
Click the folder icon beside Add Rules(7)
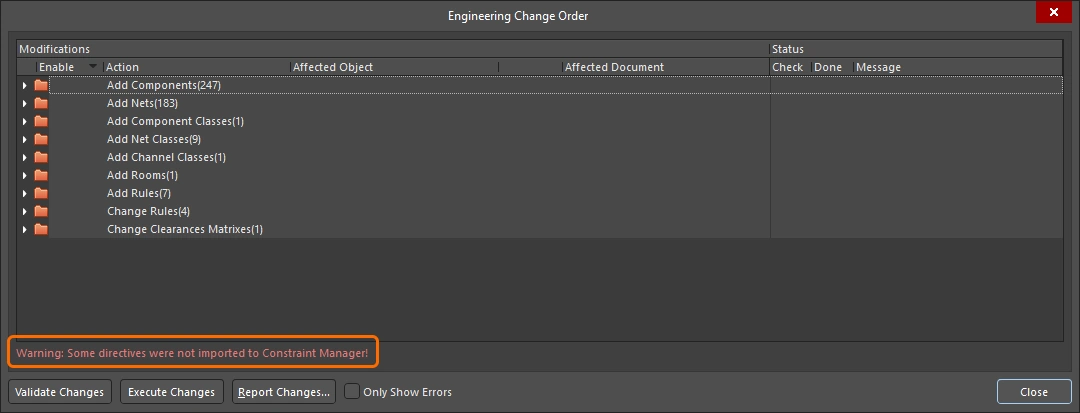tap(41, 193)
